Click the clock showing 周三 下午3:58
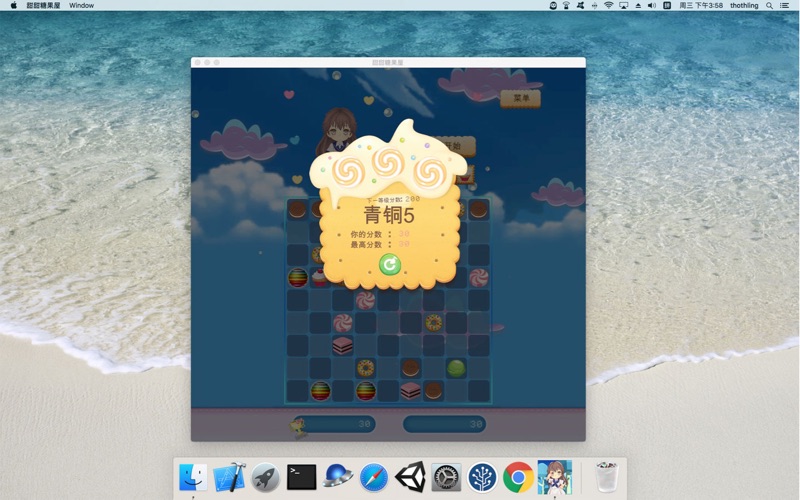Viewport: 800px width, 500px height. pos(701,5)
